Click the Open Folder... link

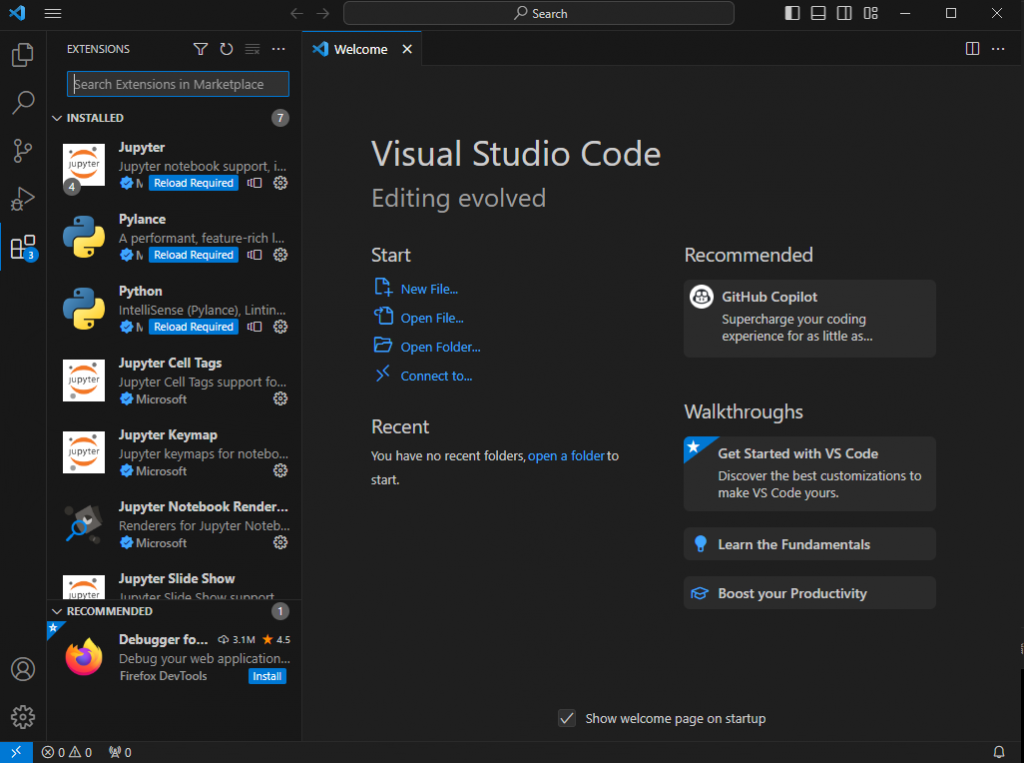click(440, 347)
